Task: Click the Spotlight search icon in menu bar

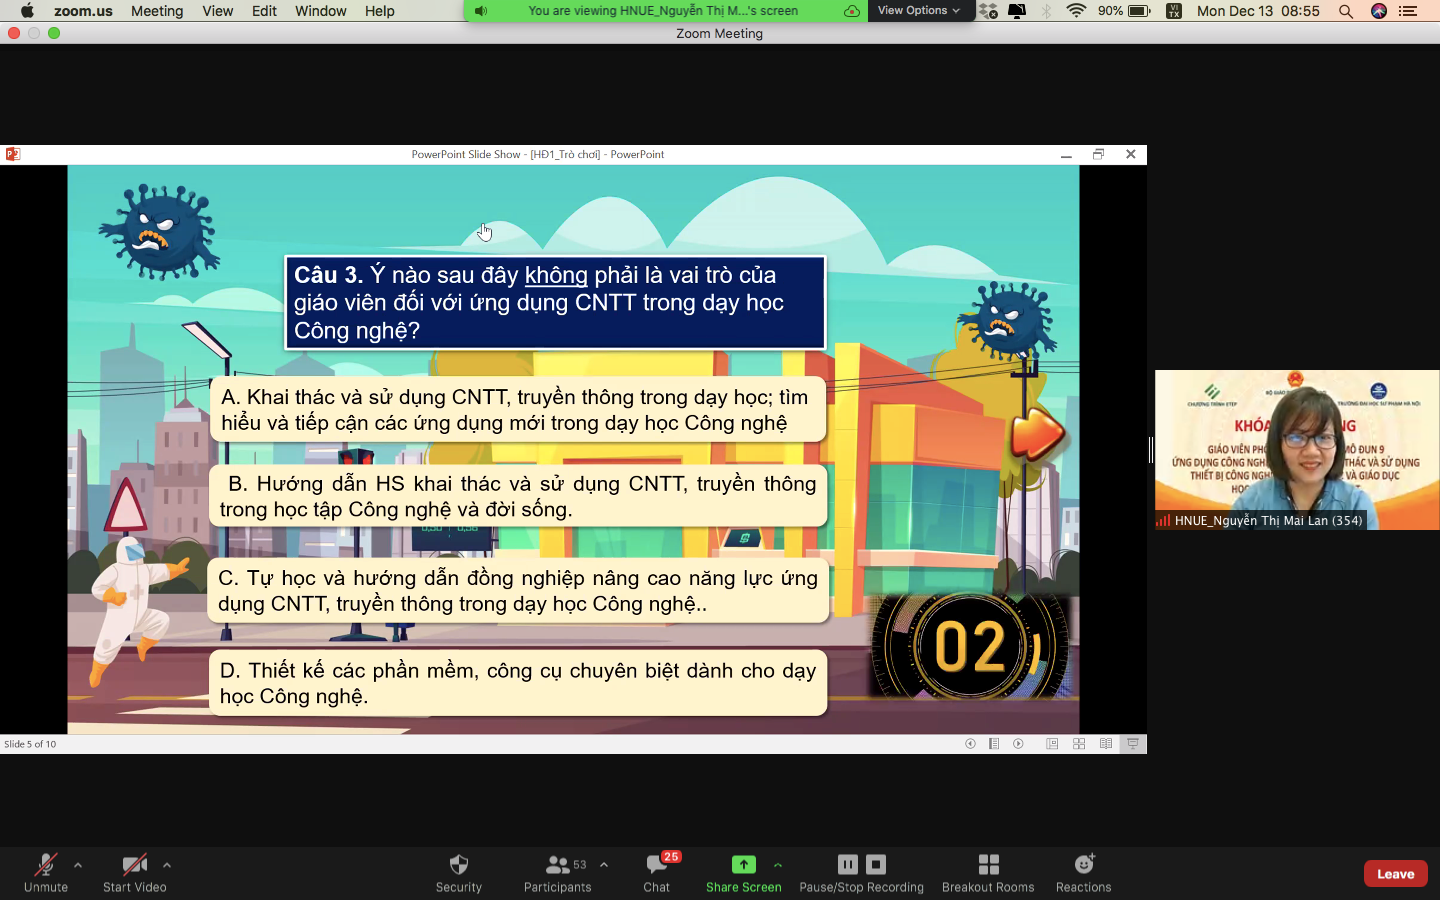Action: [1346, 11]
